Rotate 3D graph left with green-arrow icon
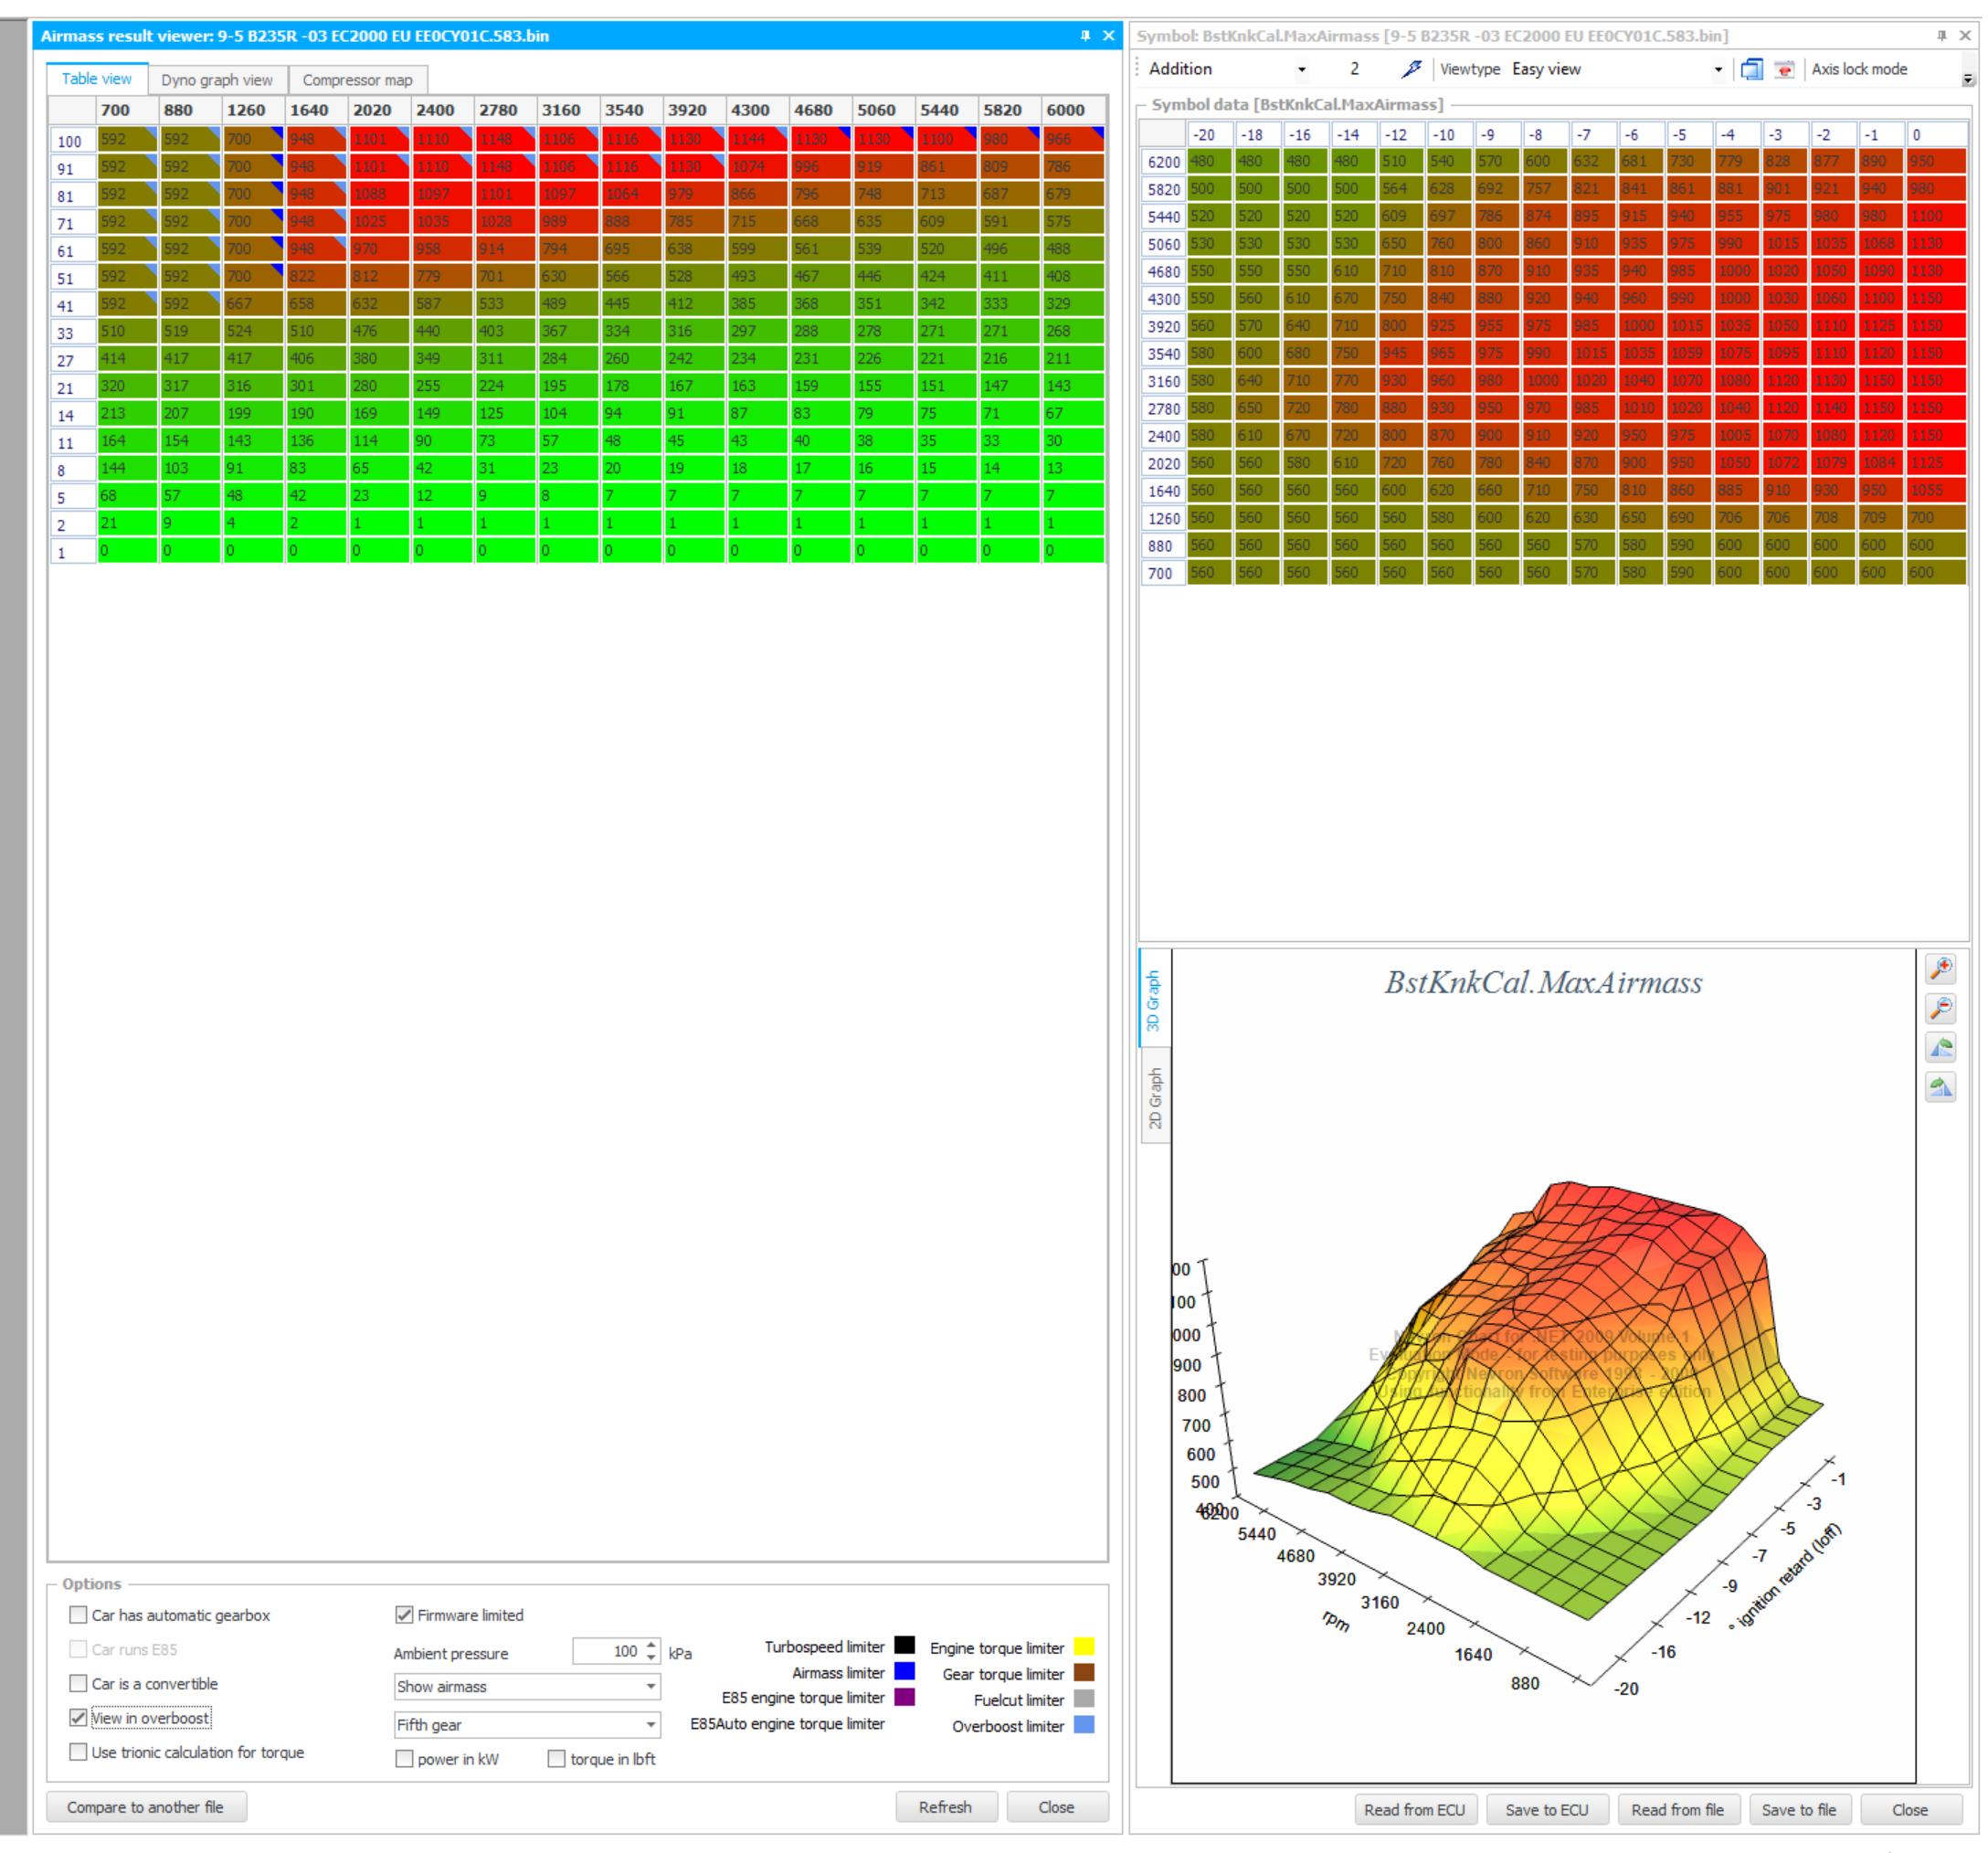Screen dimensions: 1988x1853 pos(1940,1048)
